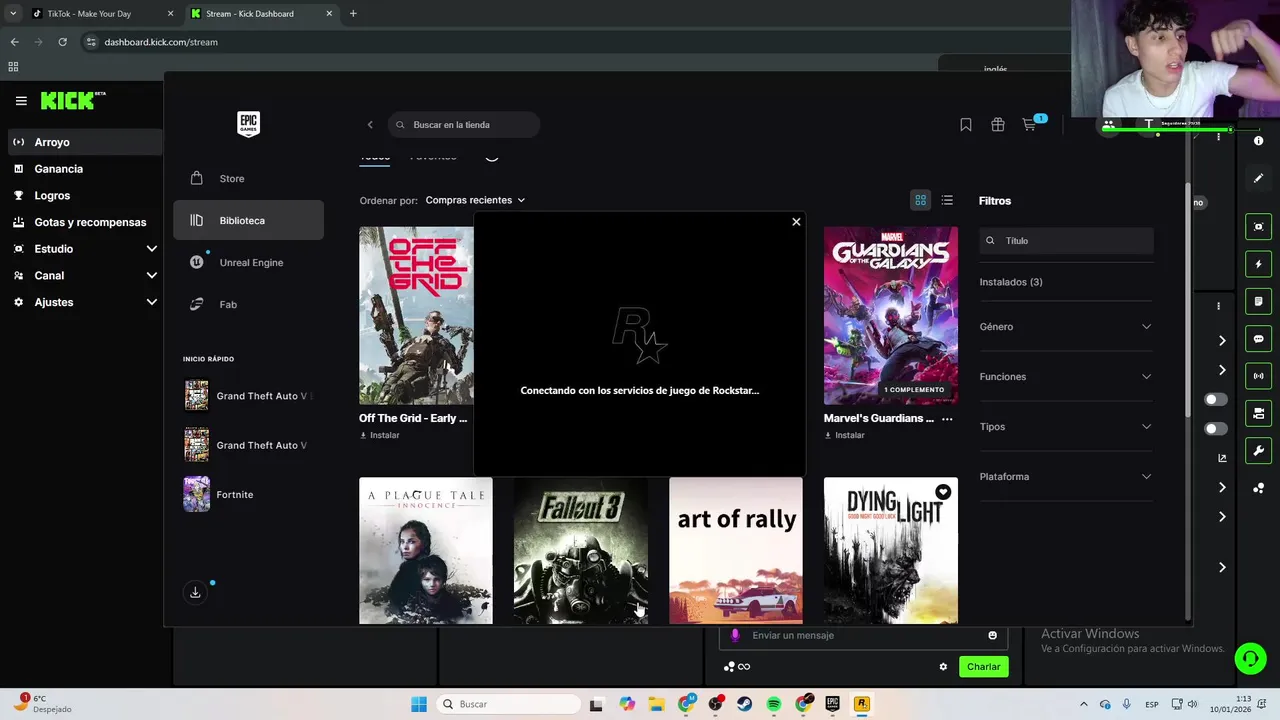Image resolution: width=1280 pixels, height=720 pixels.
Task: Click the Charlar send button
Action: [983, 667]
